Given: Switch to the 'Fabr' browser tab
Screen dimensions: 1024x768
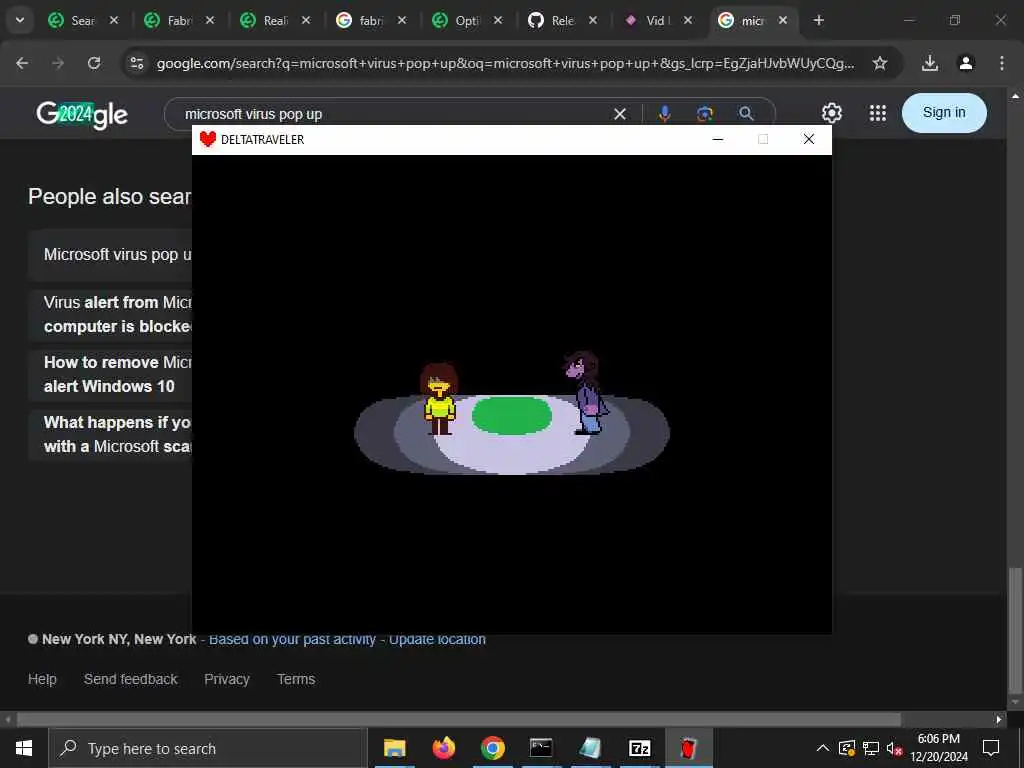Looking at the screenshot, I should pyautogui.click(x=179, y=20).
